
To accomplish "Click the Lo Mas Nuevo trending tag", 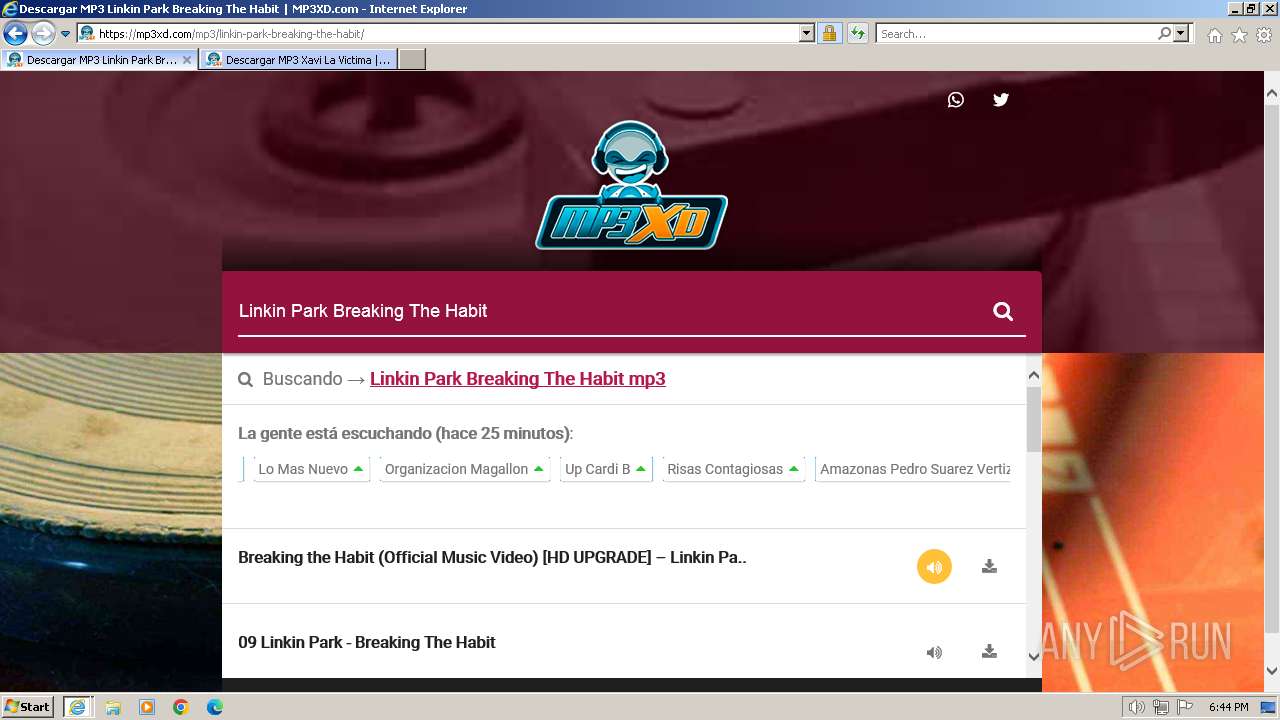I will click(311, 469).
